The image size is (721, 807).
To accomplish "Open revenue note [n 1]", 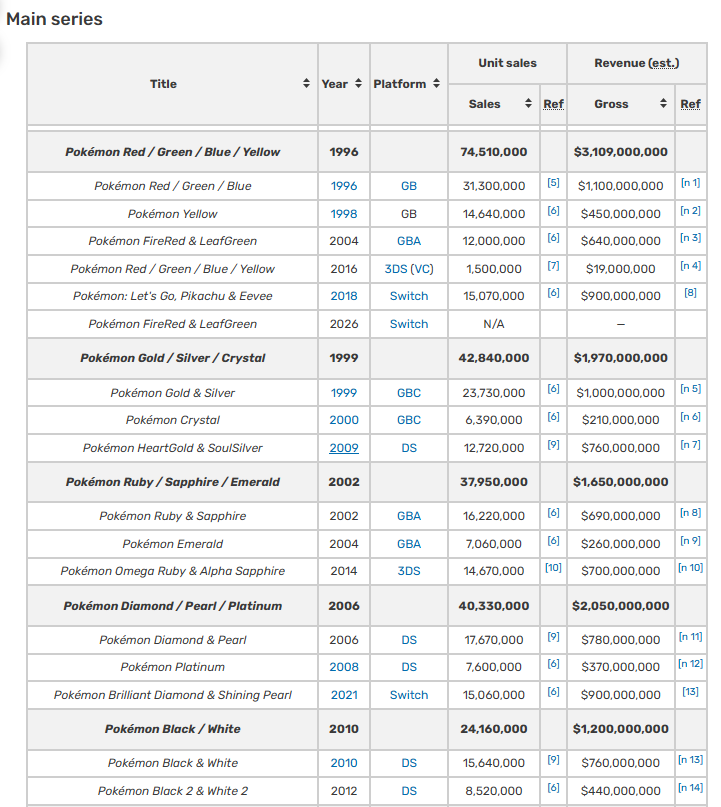I will click(690, 183).
